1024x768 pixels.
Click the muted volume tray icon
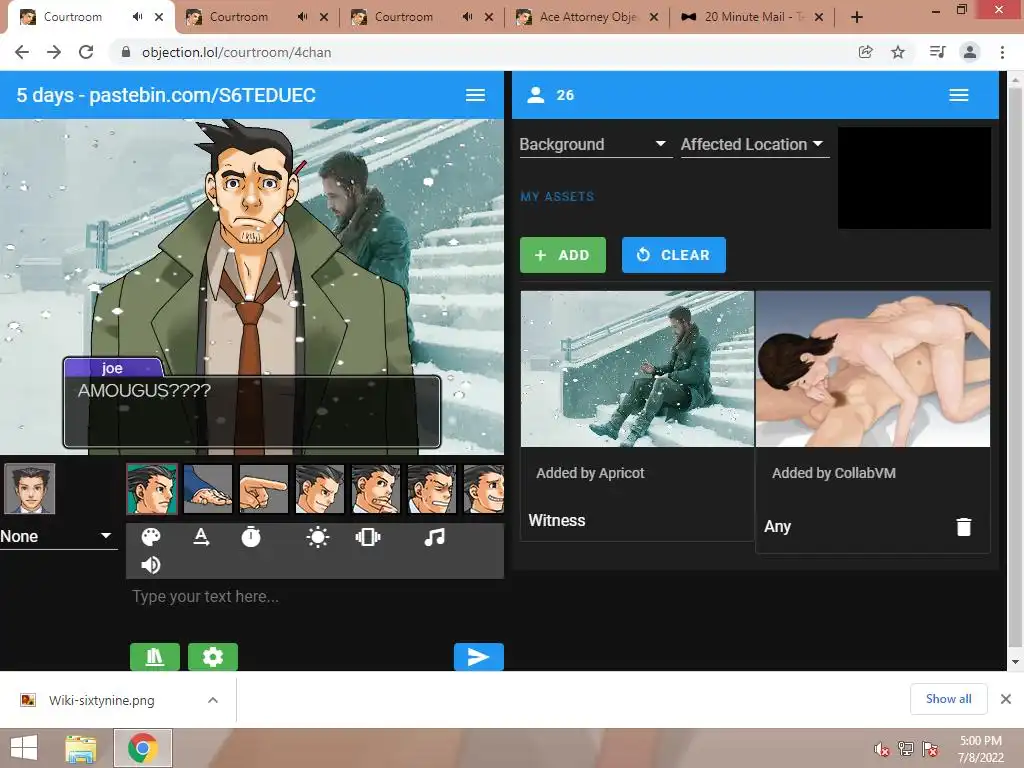882,748
